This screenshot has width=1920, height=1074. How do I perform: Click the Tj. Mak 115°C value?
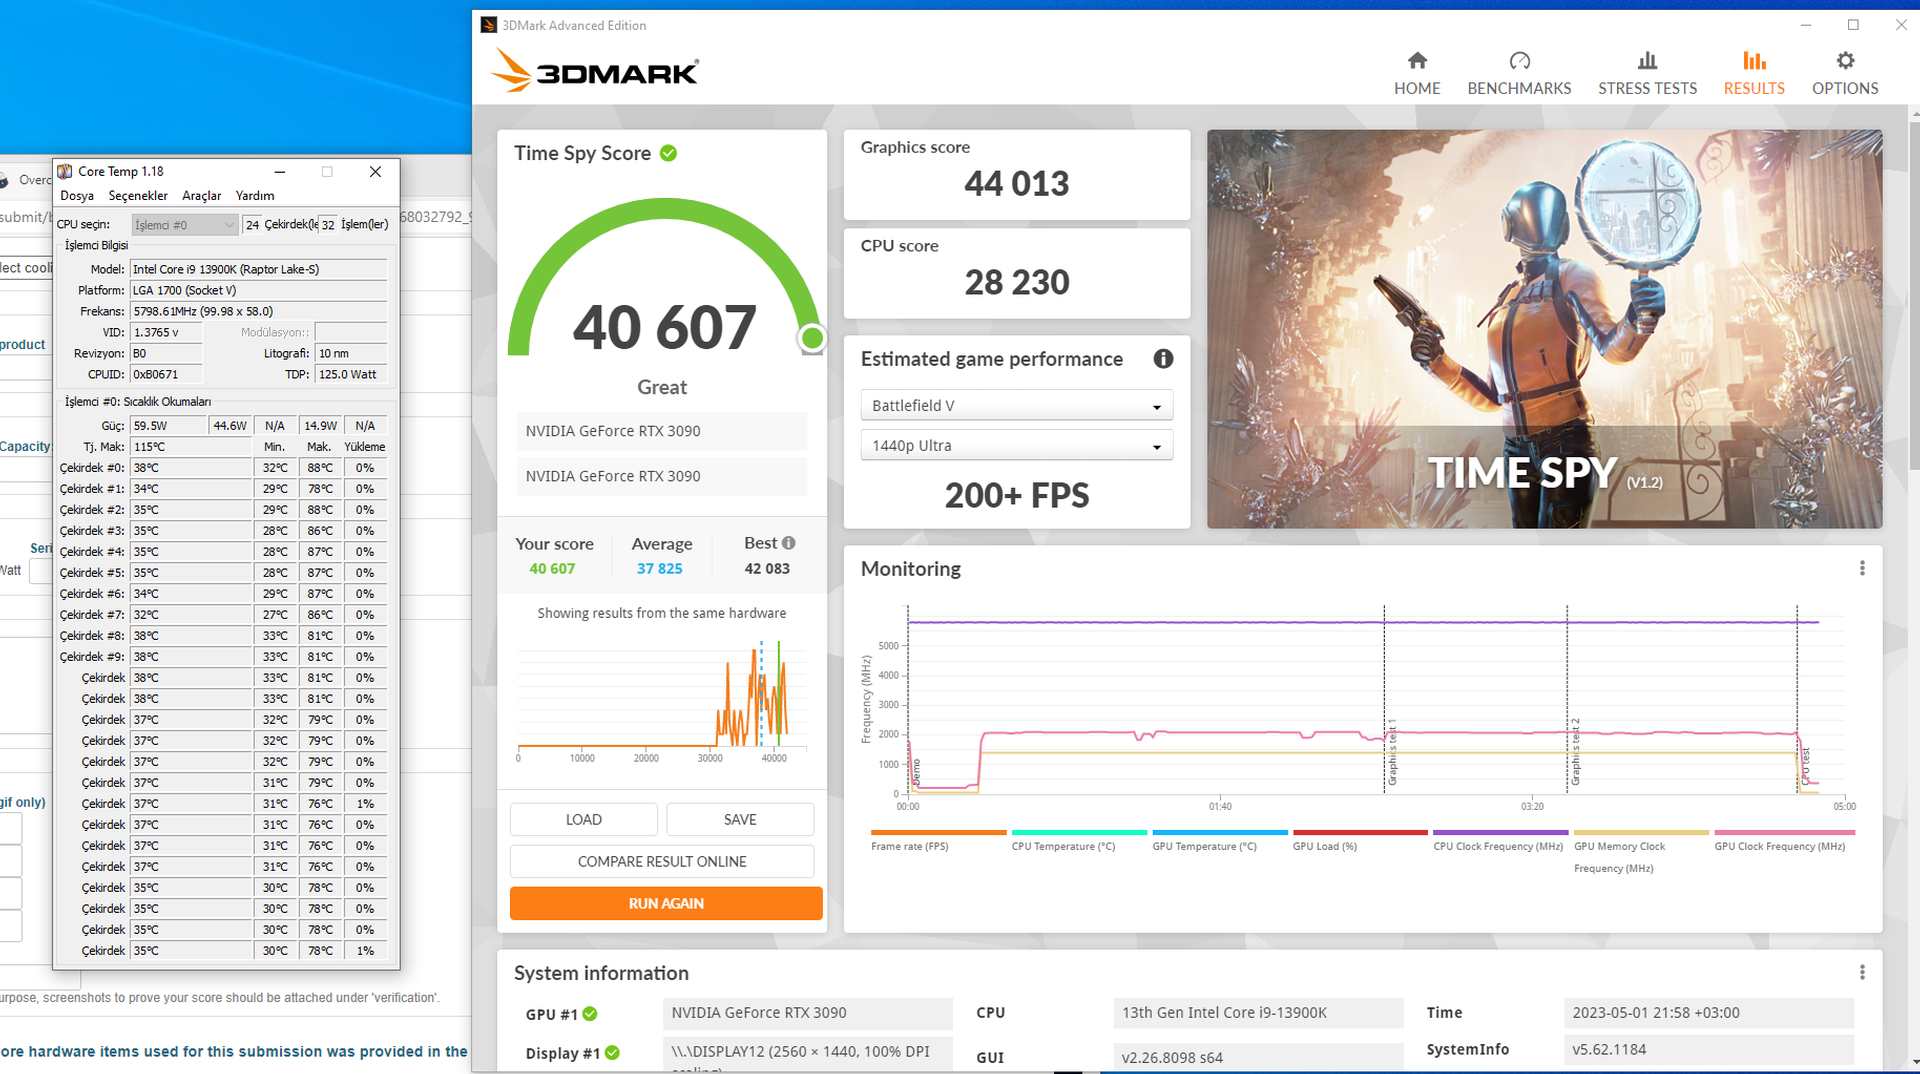pyautogui.click(x=191, y=447)
